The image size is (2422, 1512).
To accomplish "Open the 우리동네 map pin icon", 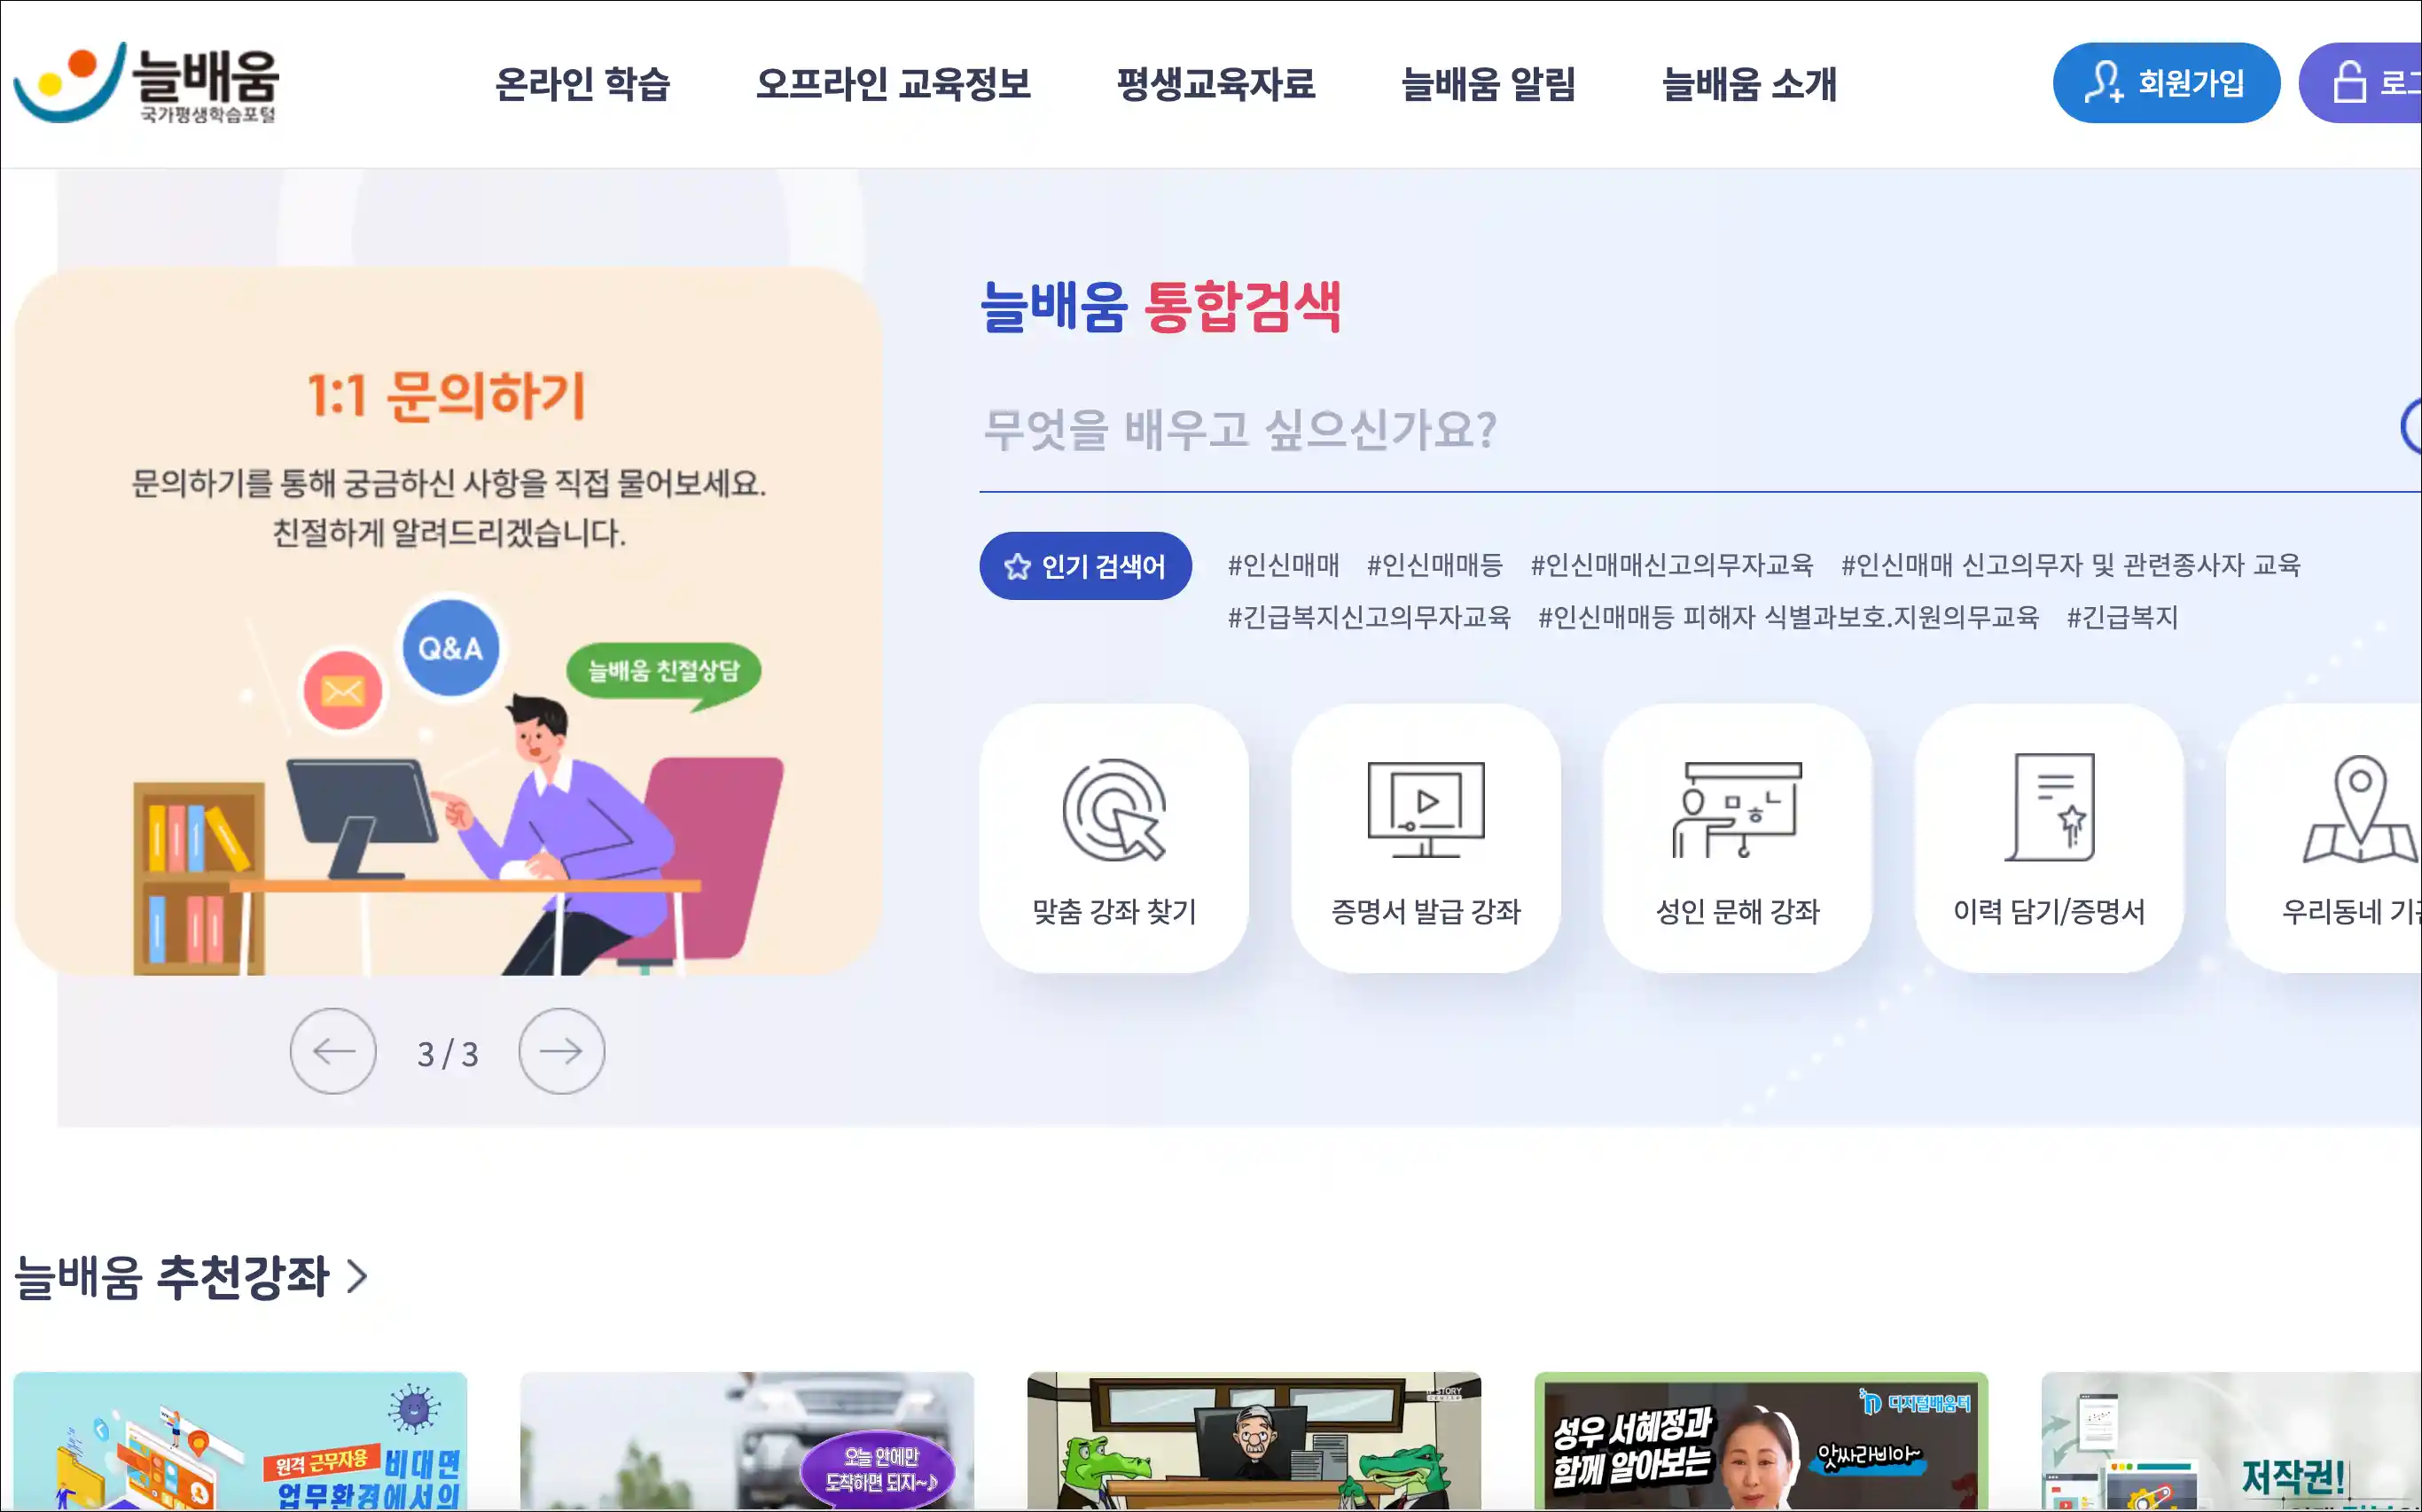I will [x=2361, y=808].
